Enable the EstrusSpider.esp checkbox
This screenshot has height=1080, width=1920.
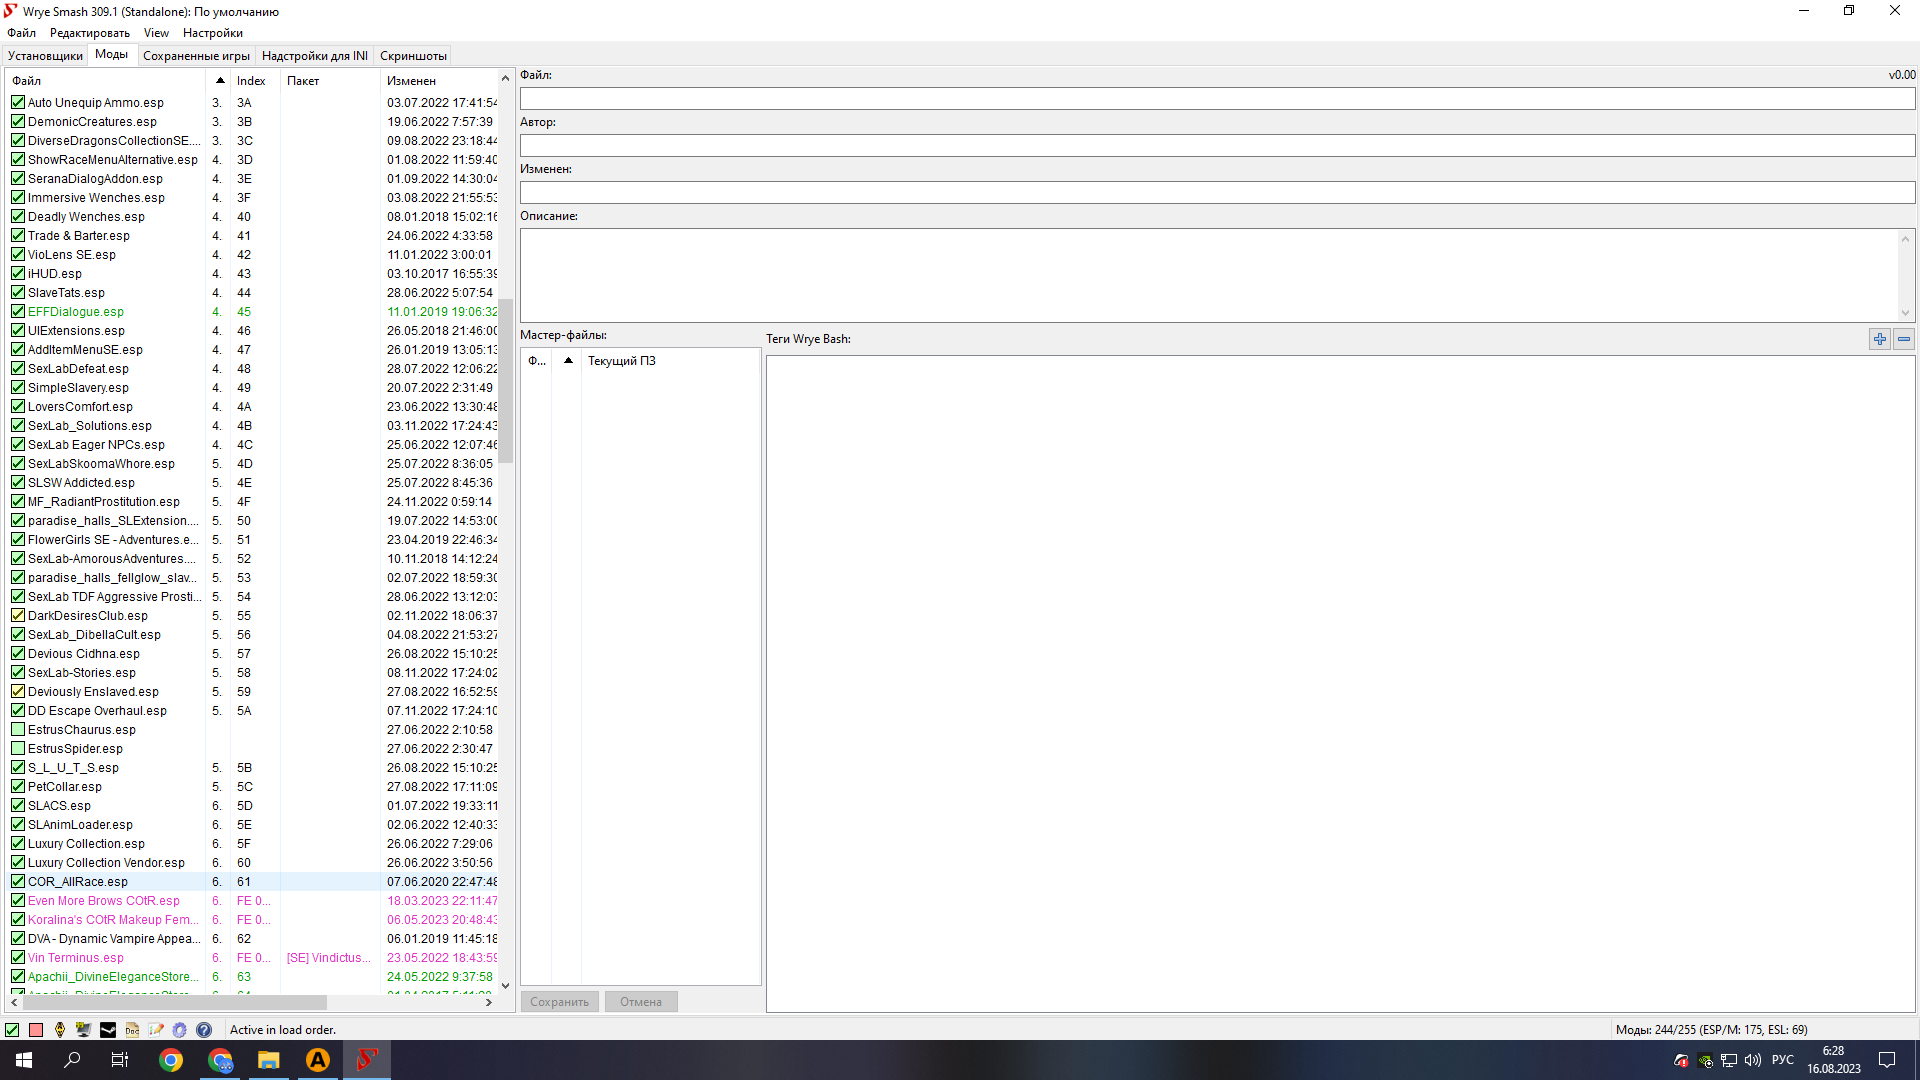click(18, 749)
